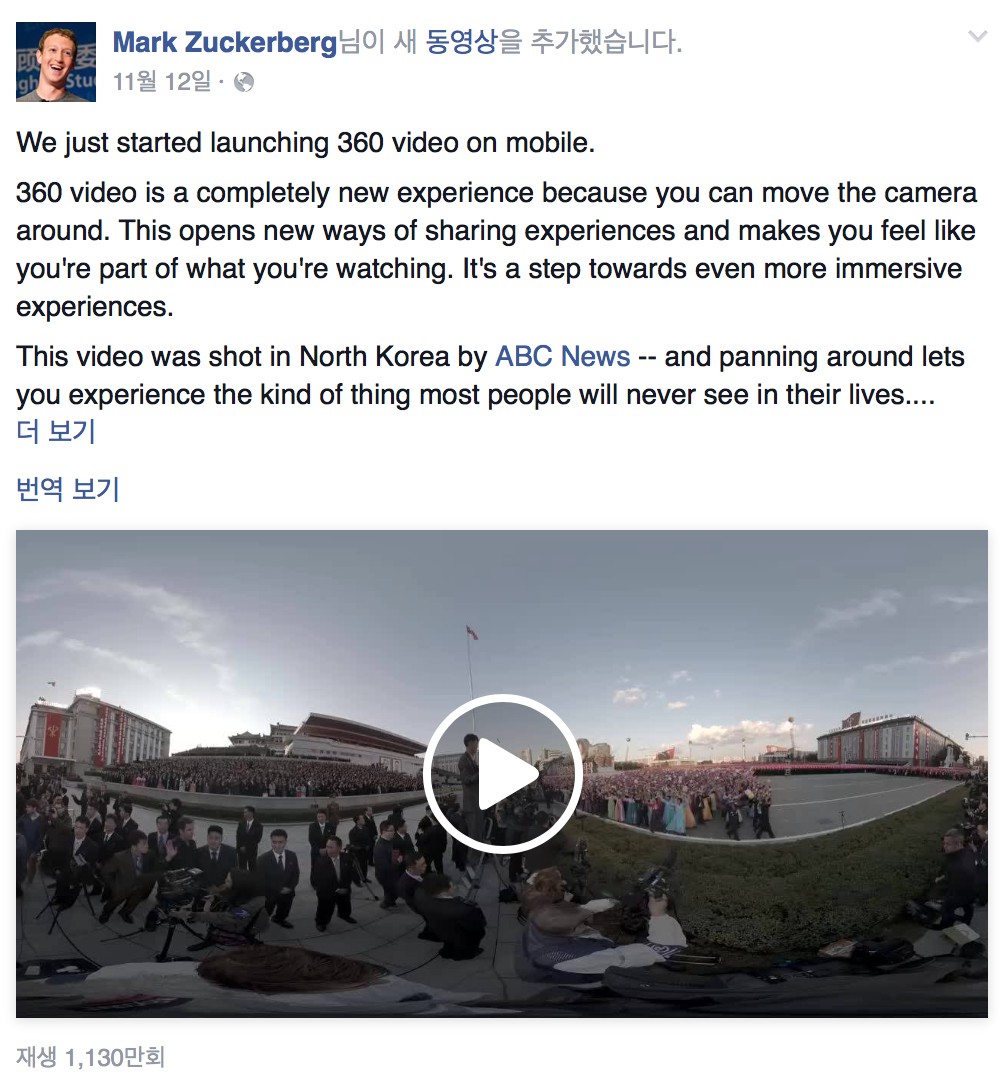Show the translation via 번역 보기
Viewport: 1000px width, 1084px height.
[68, 489]
